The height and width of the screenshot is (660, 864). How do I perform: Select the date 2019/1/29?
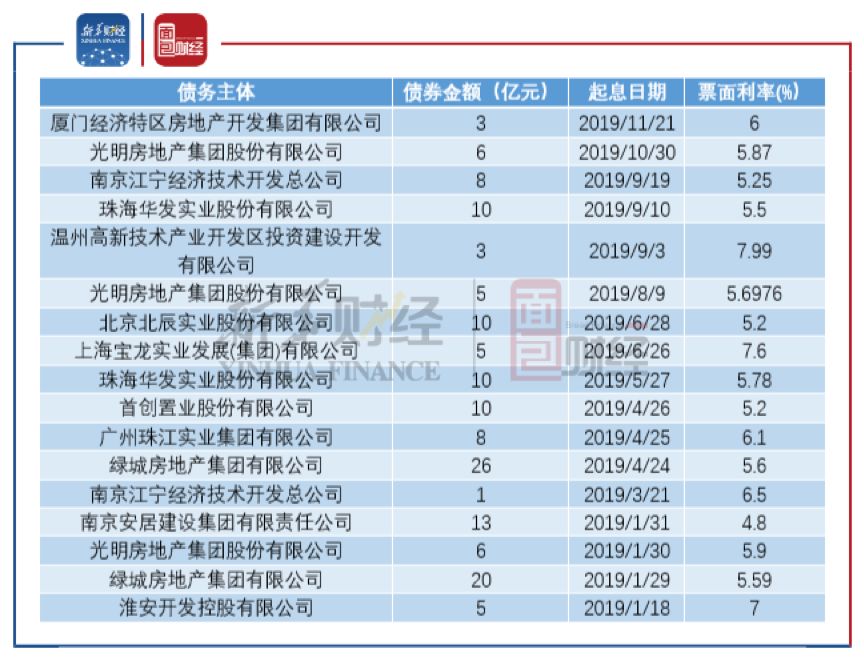pyautogui.click(x=627, y=580)
